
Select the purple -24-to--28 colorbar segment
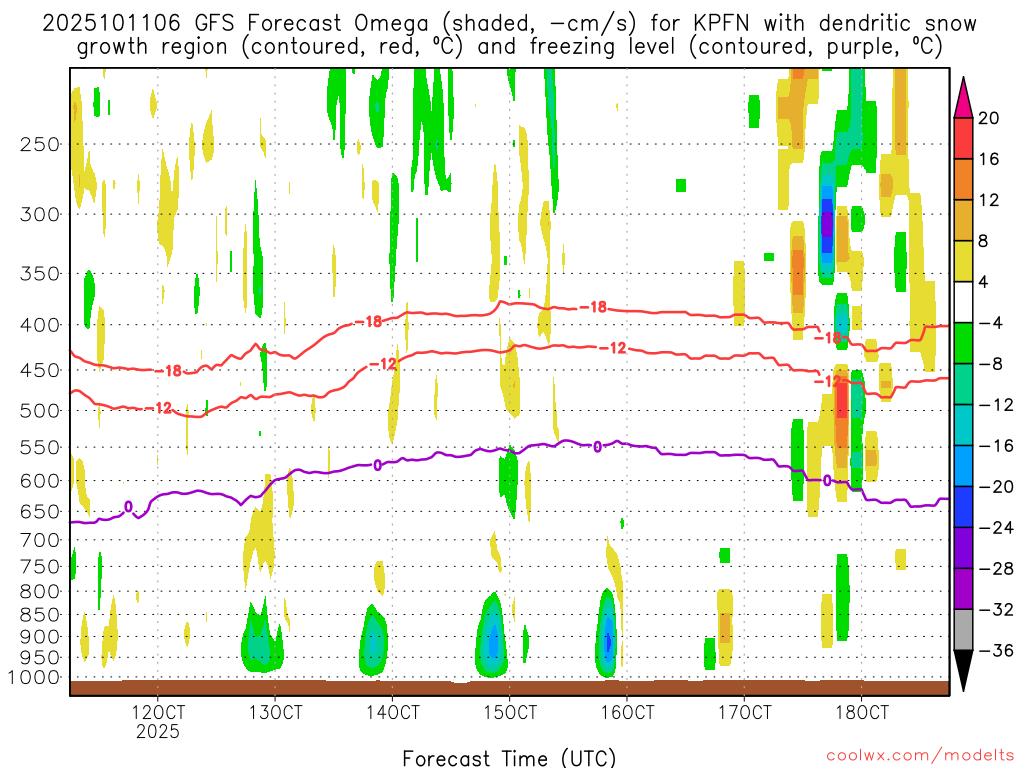[x=963, y=548]
